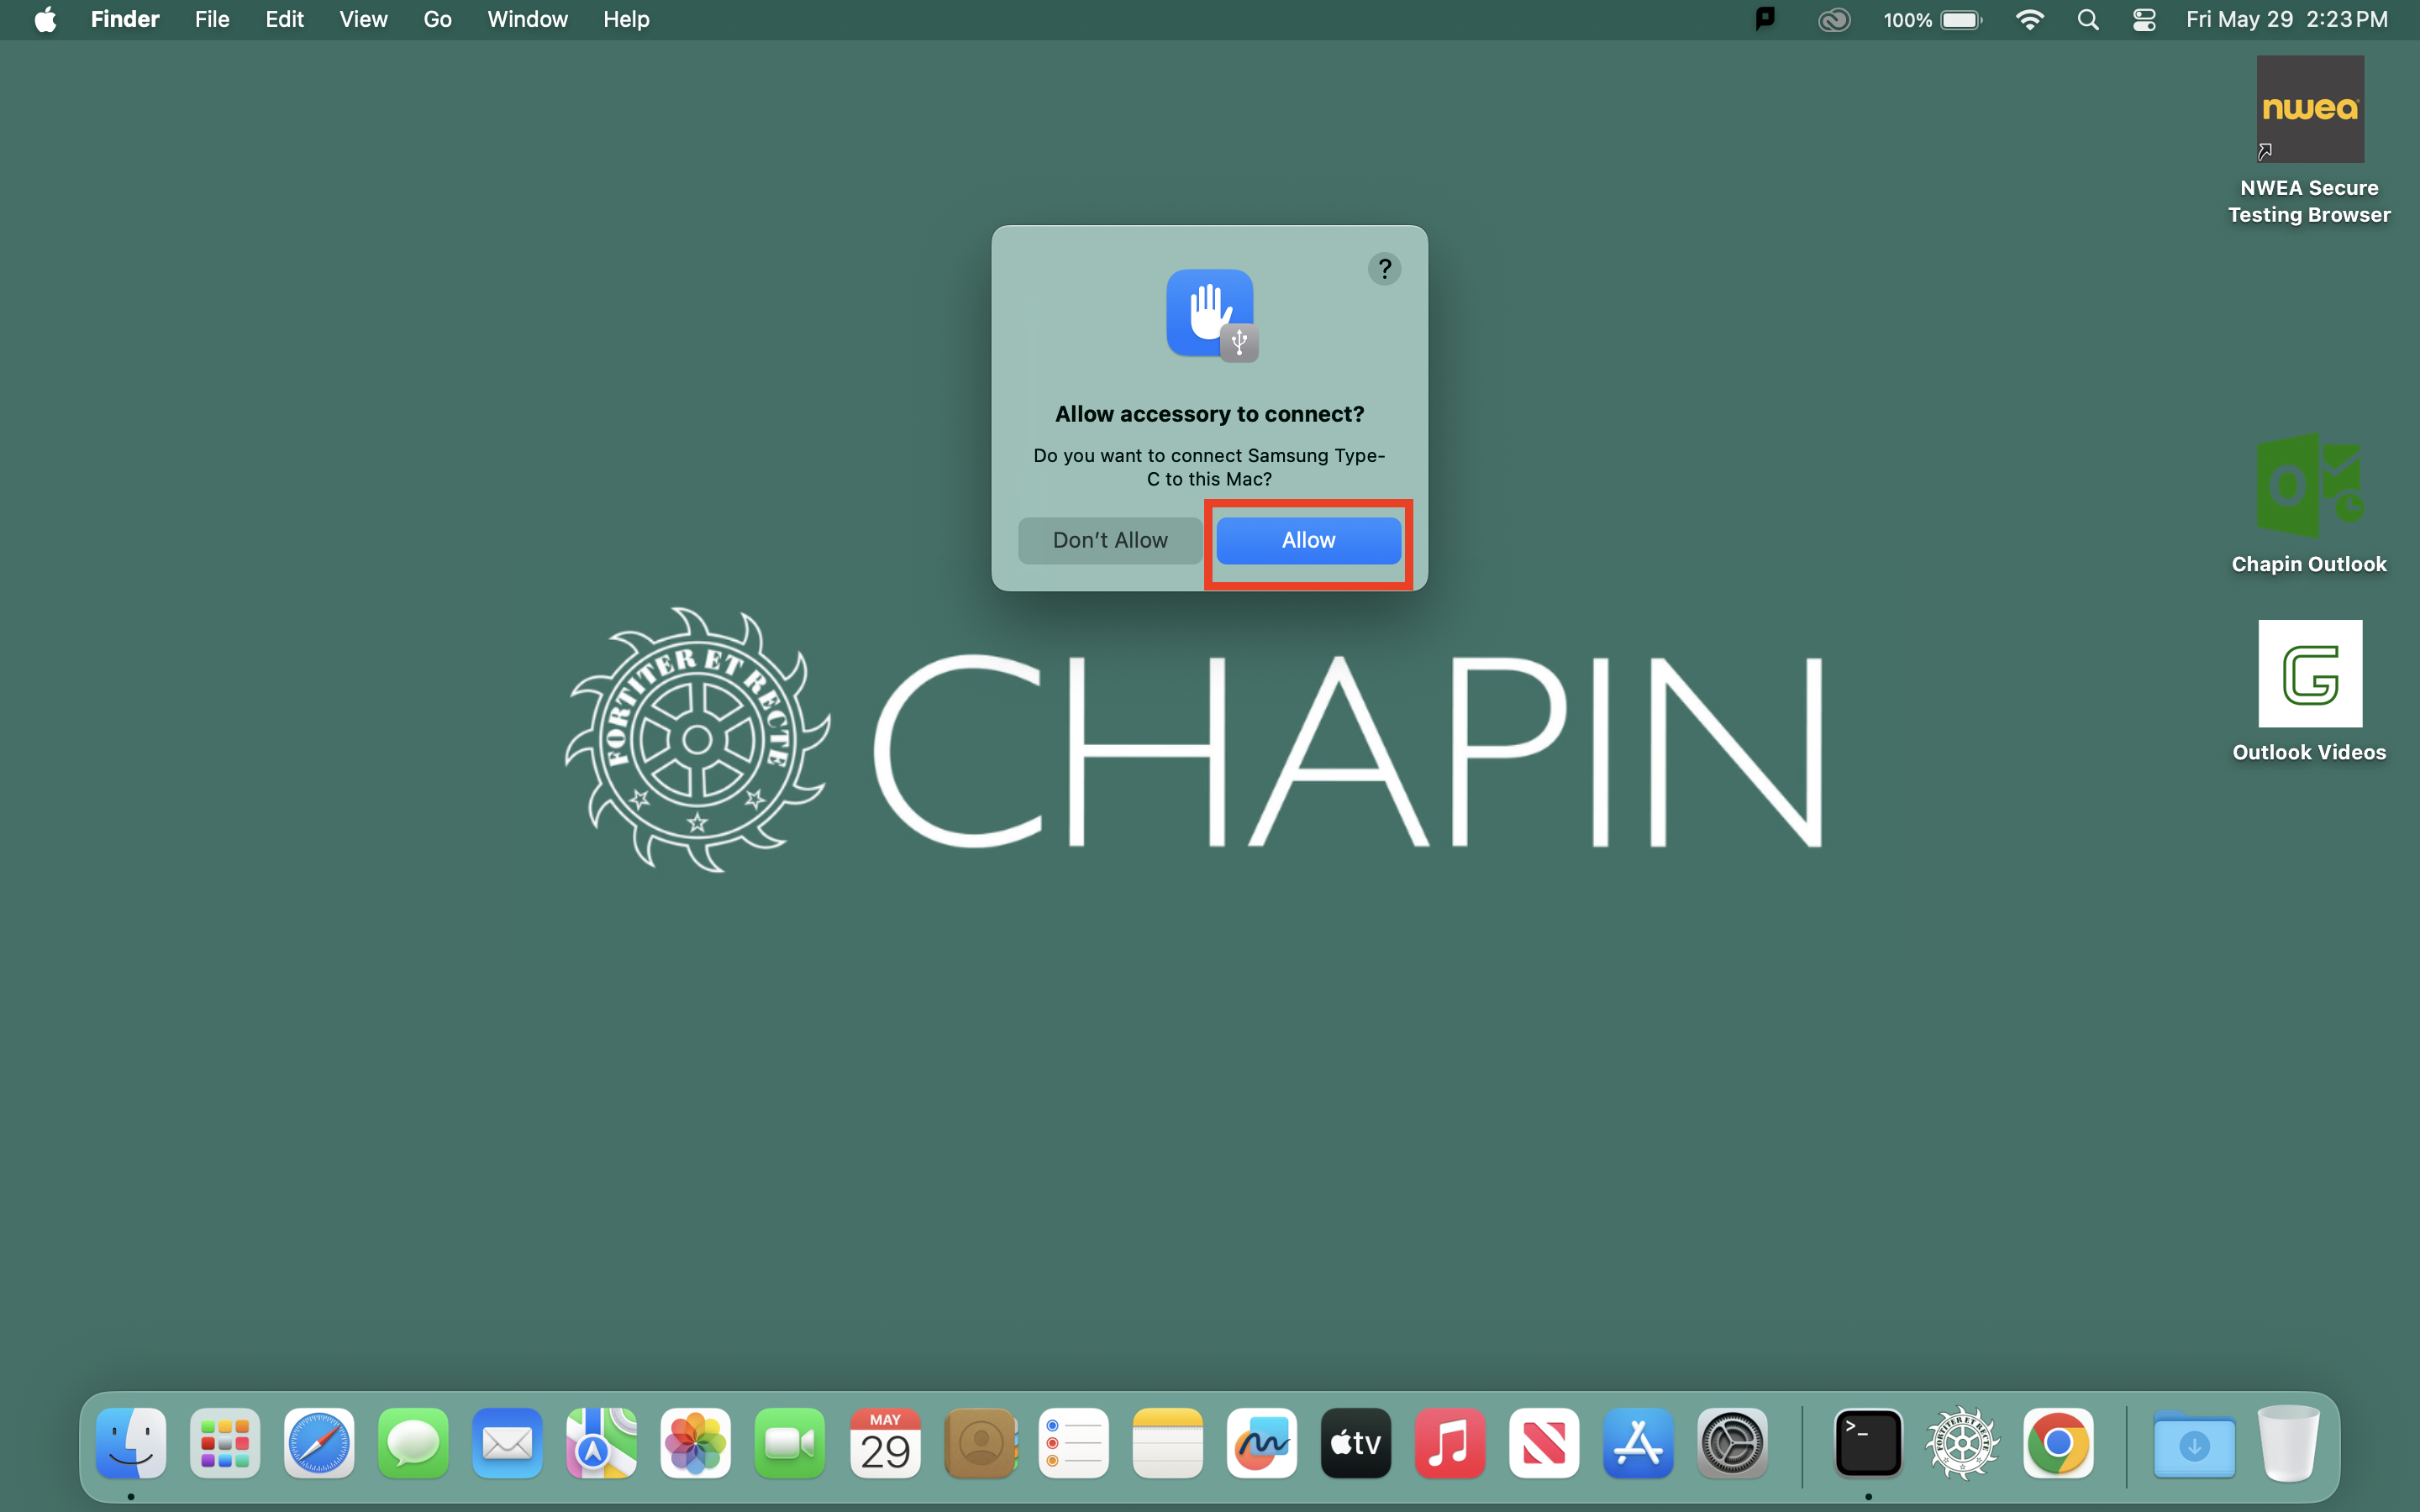
Task: Open the Help menu
Action: pyautogui.click(x=626, y=19)
